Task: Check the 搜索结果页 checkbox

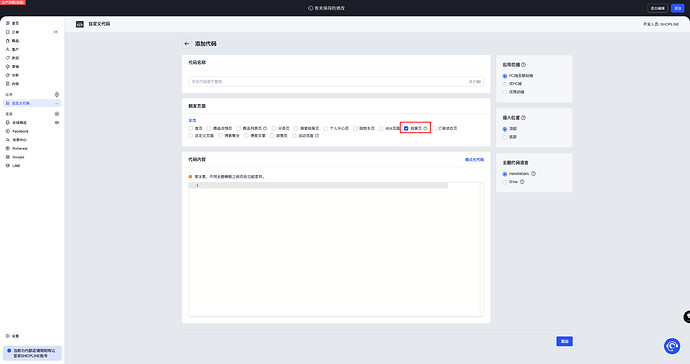Action: [x=296, y=129]
